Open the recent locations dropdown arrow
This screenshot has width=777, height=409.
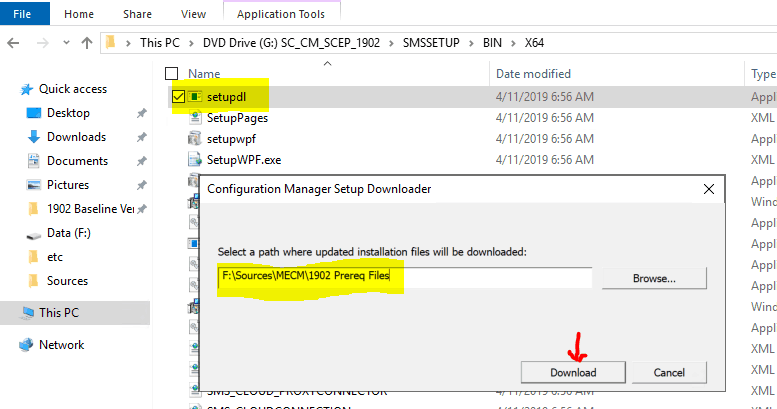tap(66, 43)
